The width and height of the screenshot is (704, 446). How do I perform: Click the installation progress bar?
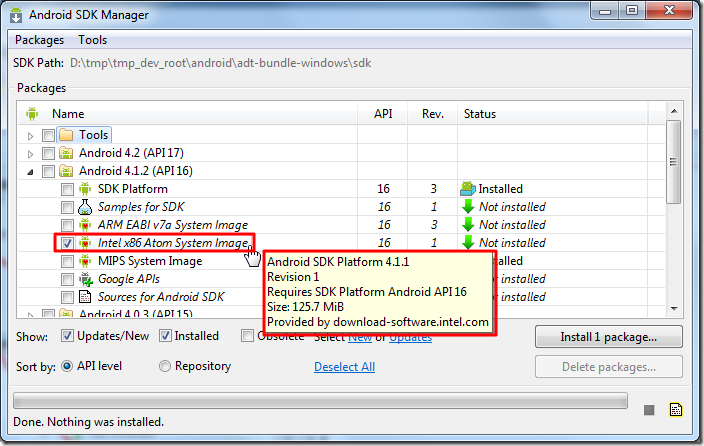click(x=320, y=401)
